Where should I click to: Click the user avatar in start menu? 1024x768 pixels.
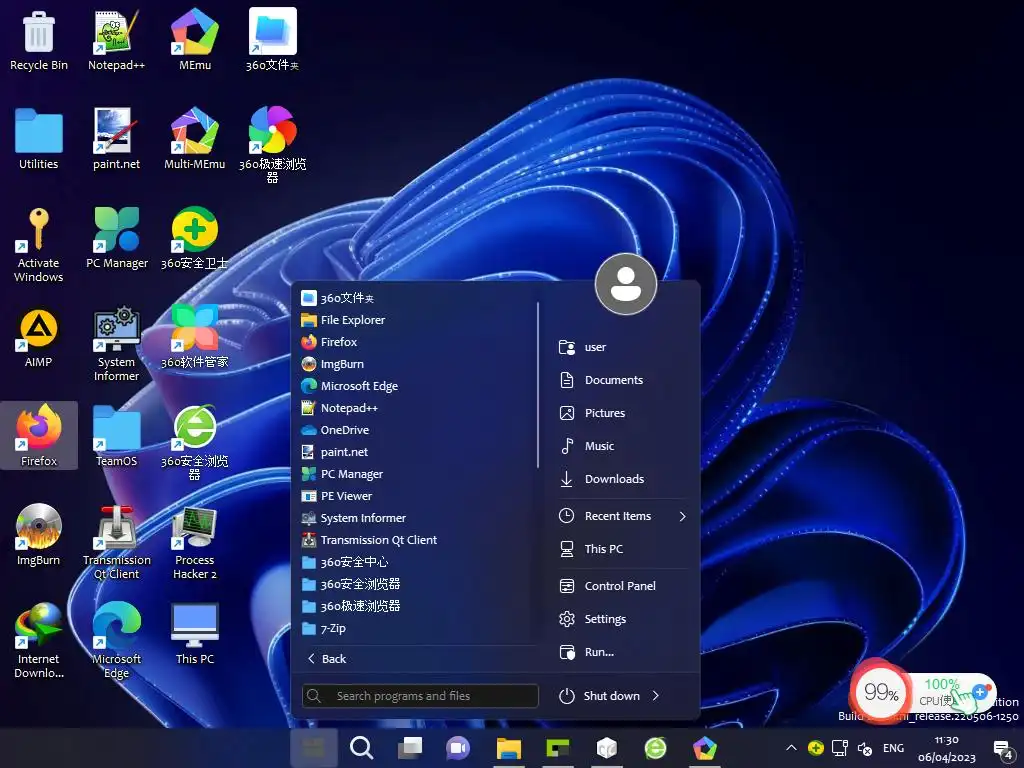point(626,284)
